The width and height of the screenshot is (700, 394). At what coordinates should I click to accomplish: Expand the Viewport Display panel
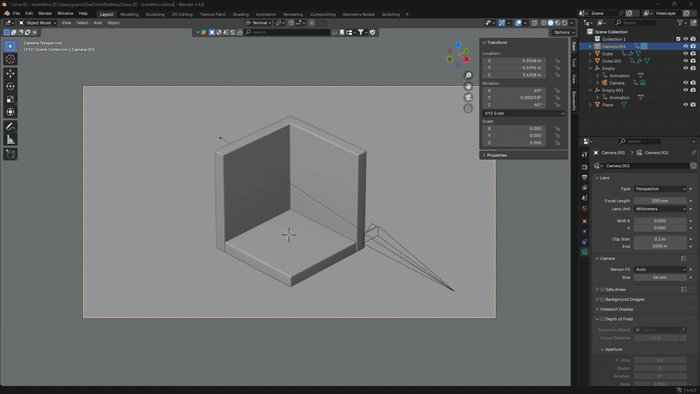pyautogui.click(x=616, y=309)
